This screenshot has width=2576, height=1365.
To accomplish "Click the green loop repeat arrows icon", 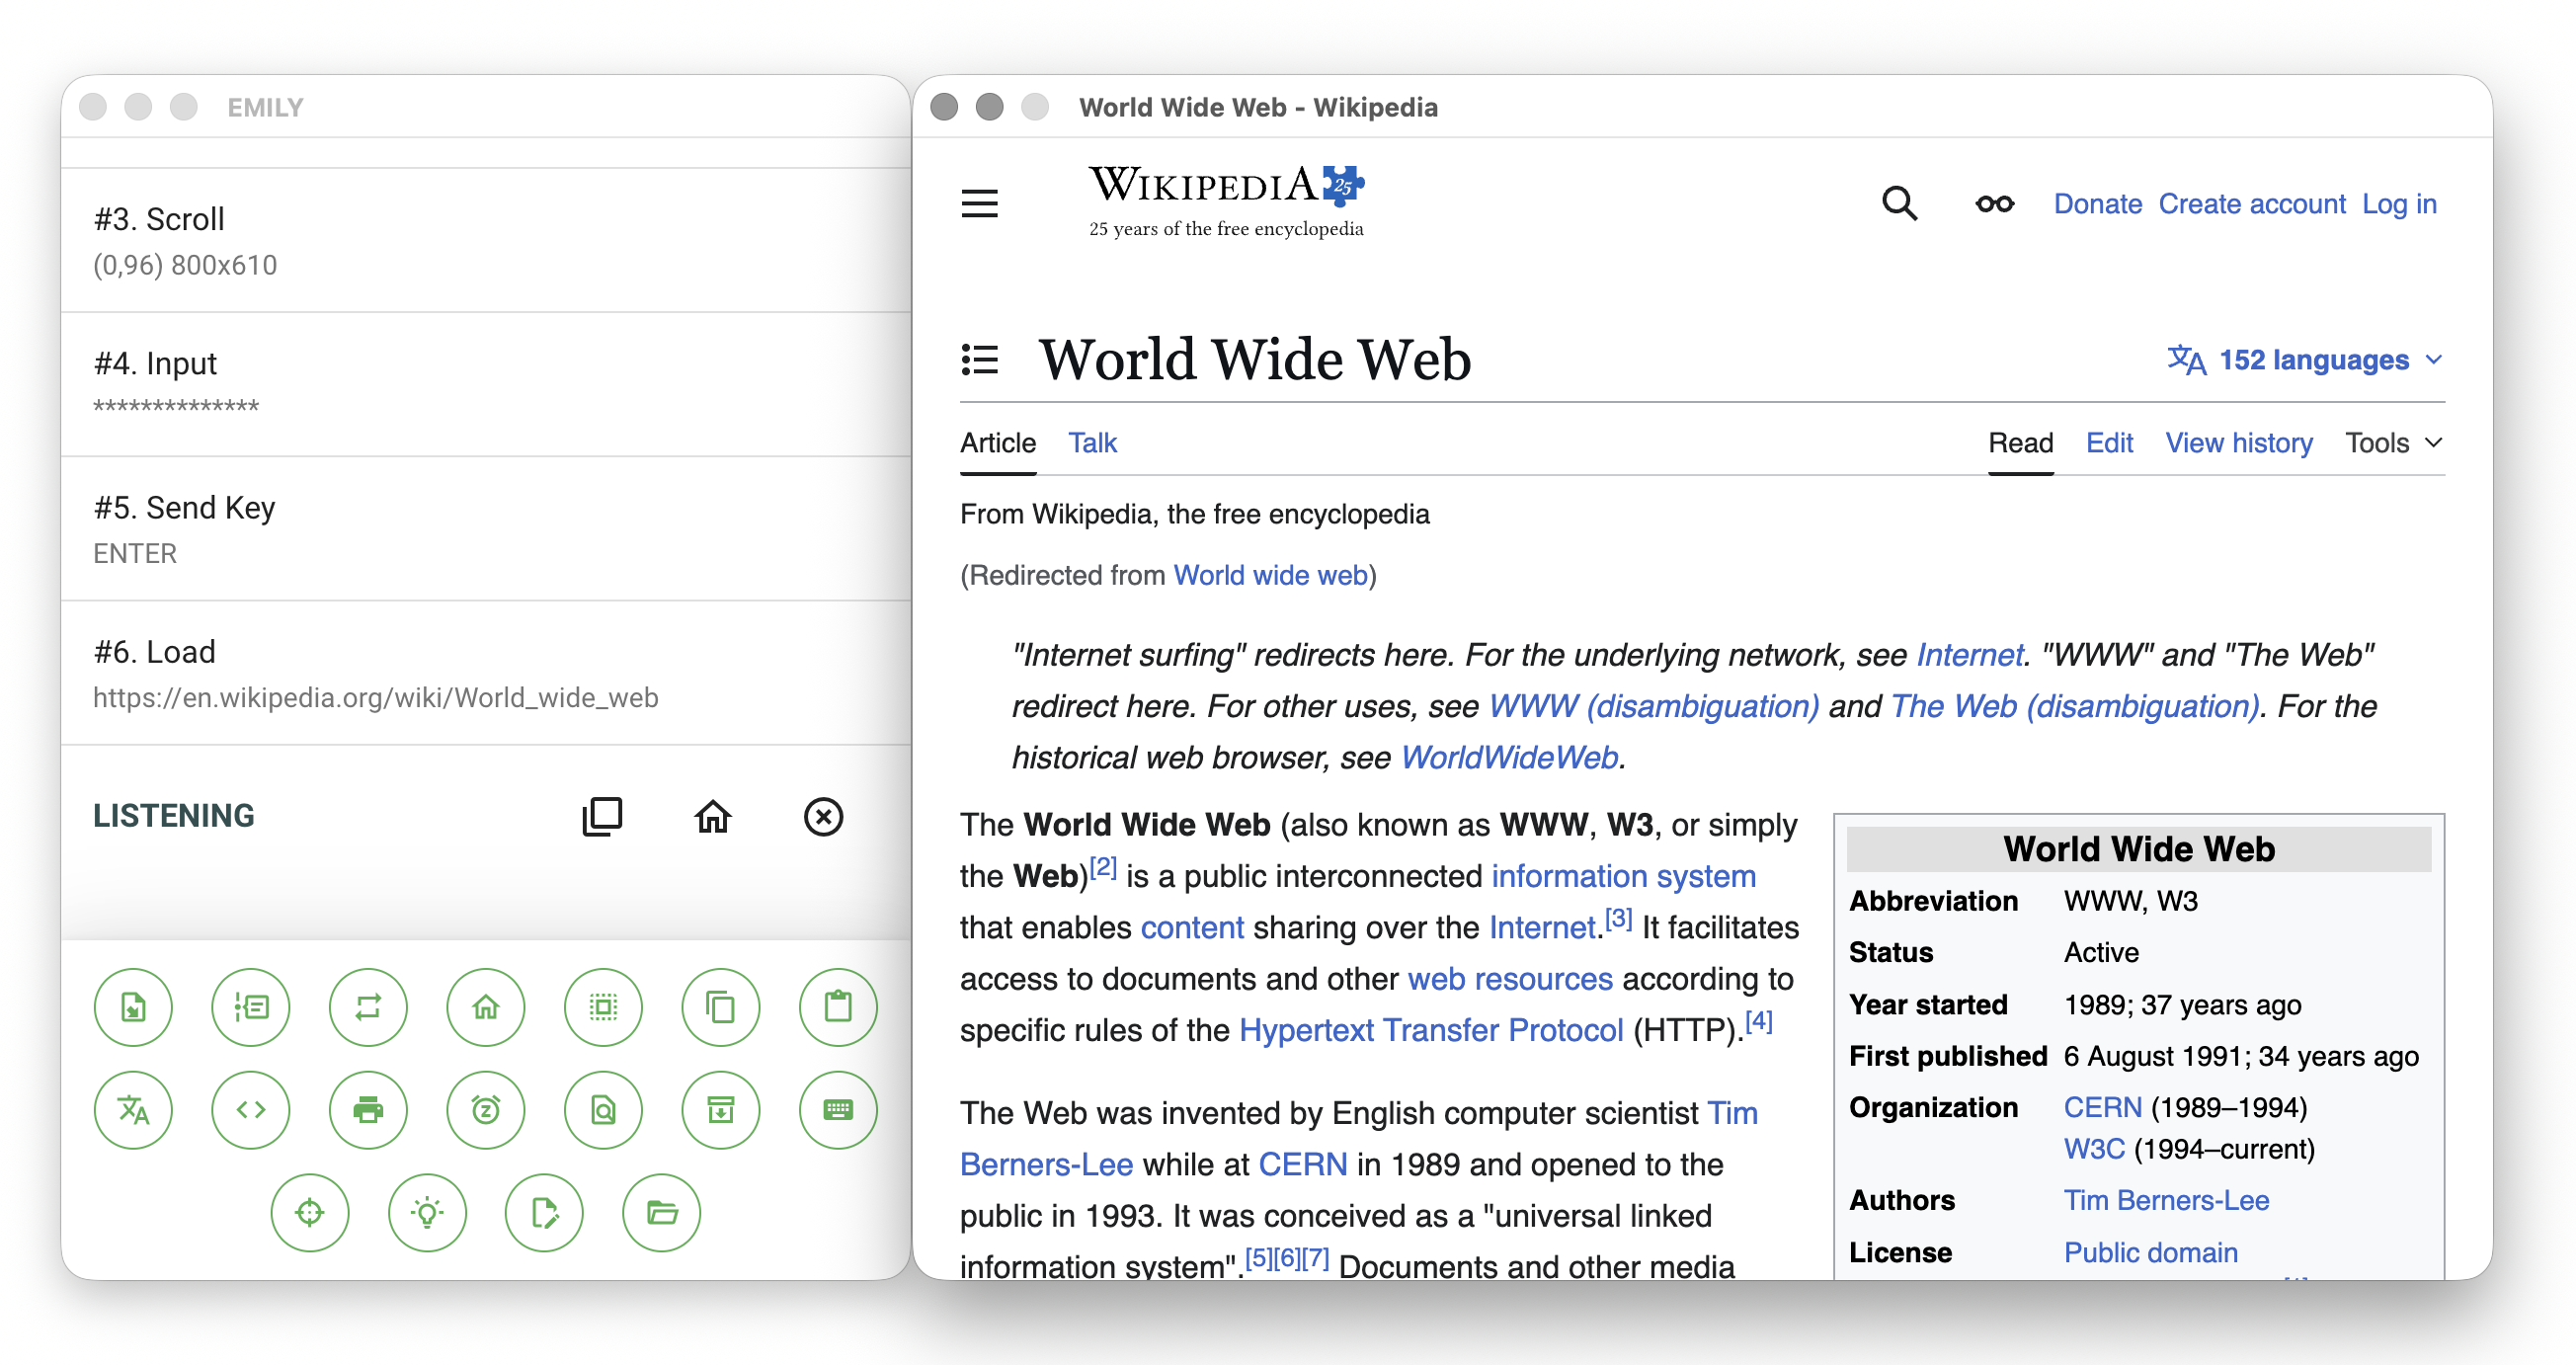I will point(368,1007).
